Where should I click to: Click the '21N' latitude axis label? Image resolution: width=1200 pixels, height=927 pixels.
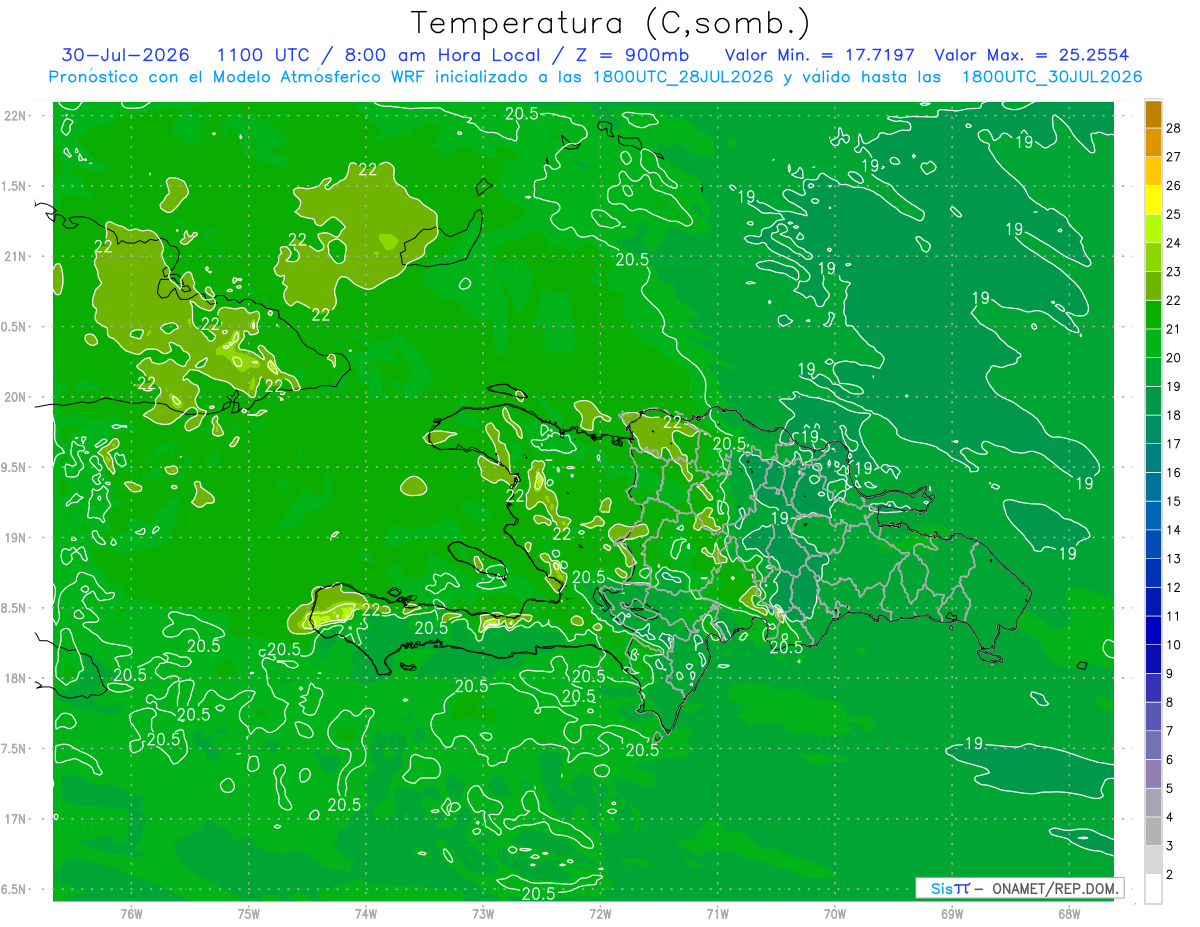pos(15,257)
